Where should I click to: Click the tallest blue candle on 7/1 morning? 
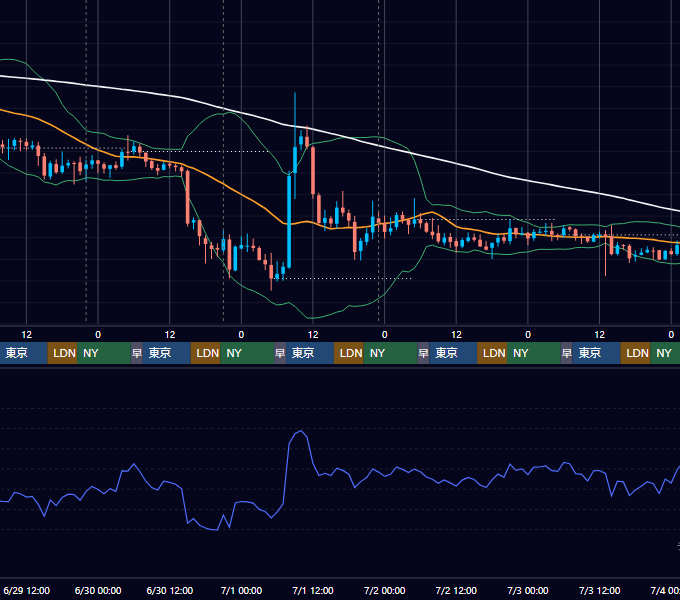pyautogui.click(x=289, y=221)
